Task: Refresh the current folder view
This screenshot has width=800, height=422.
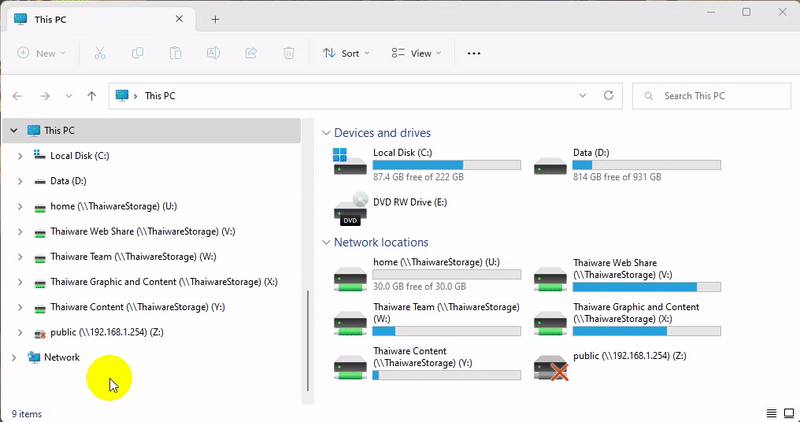Action: [608, 96]
